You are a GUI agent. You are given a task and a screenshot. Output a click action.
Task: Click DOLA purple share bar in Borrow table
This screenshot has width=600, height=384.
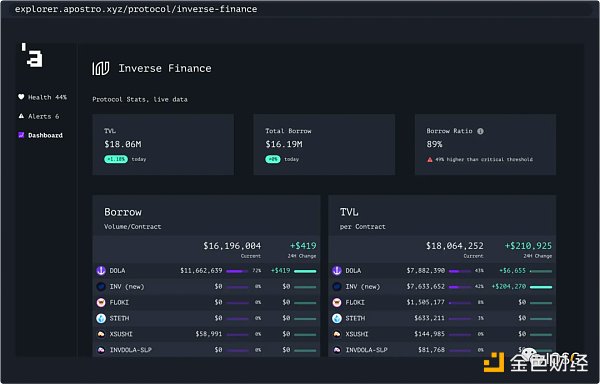(237, 271)
